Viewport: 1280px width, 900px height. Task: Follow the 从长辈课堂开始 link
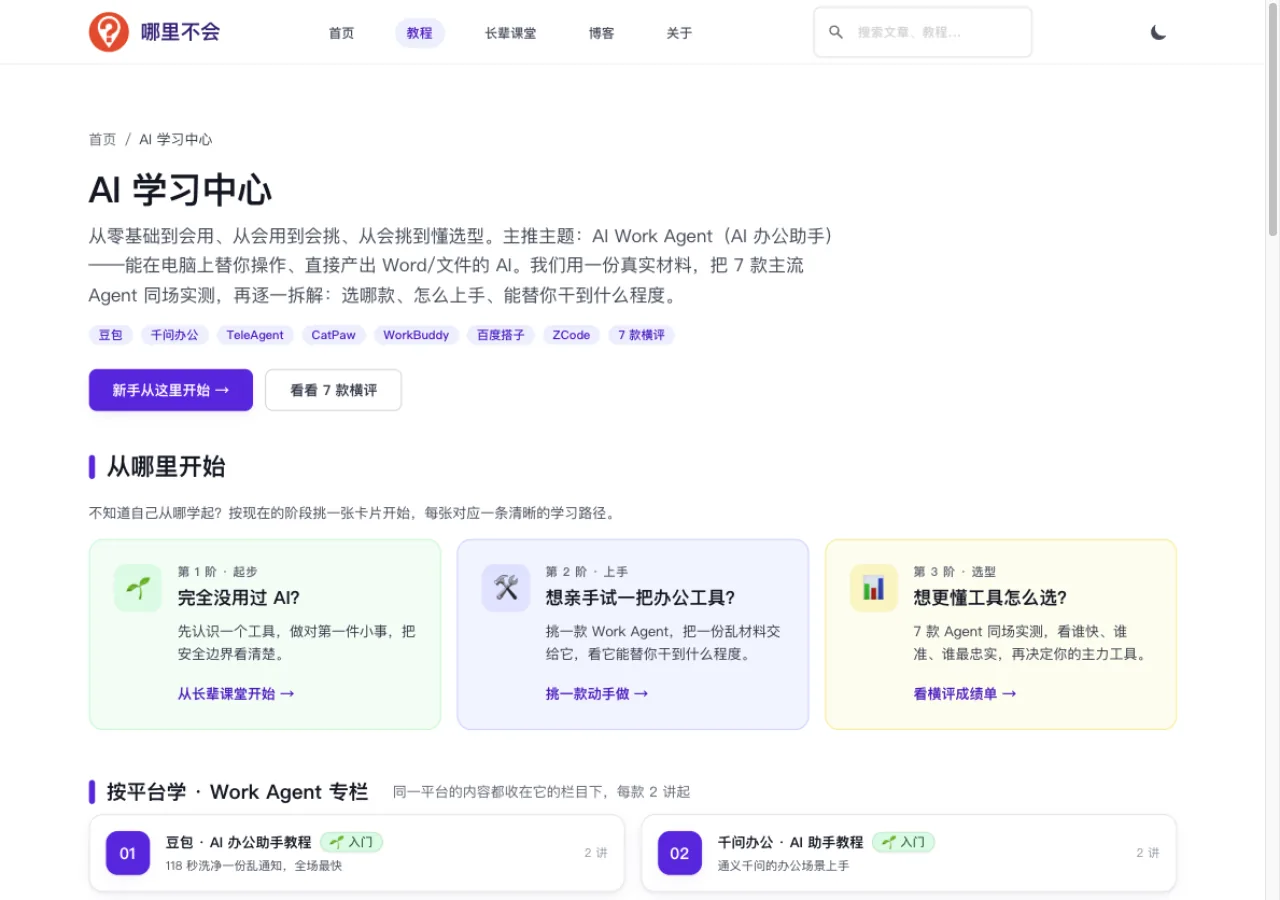[x=236, y=693]
